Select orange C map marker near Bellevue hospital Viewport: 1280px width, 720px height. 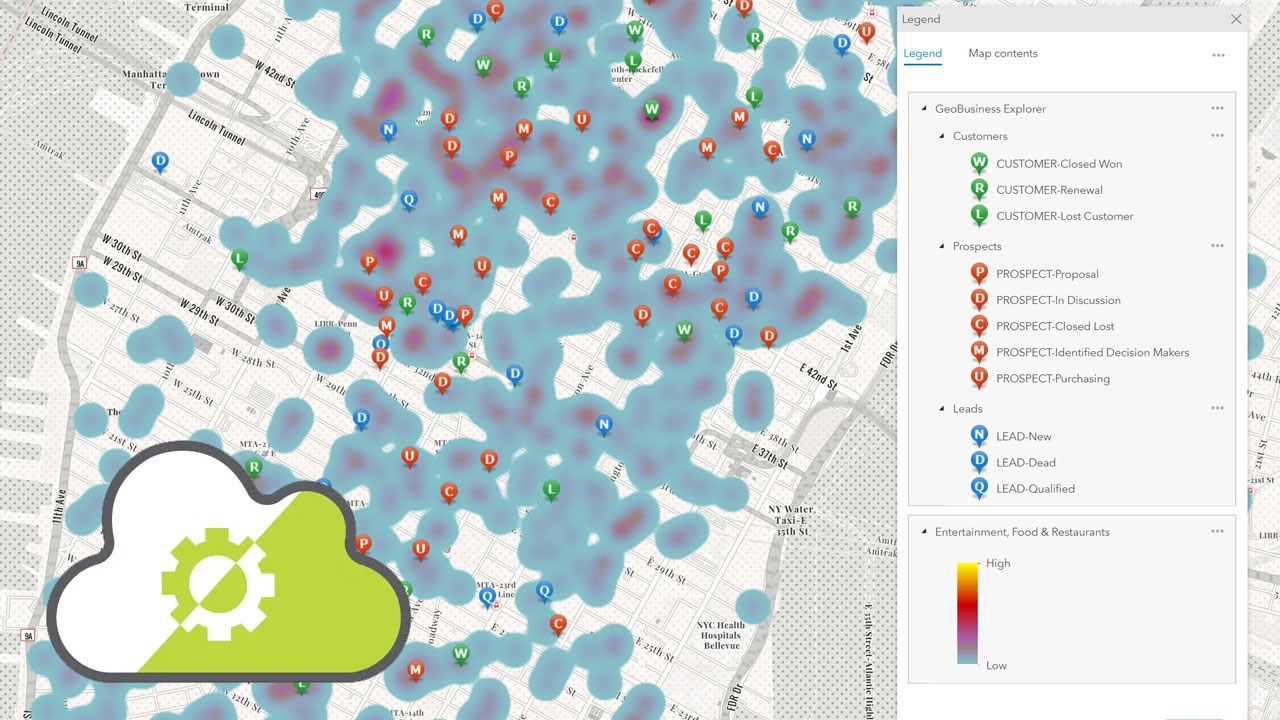click(558, 625)
